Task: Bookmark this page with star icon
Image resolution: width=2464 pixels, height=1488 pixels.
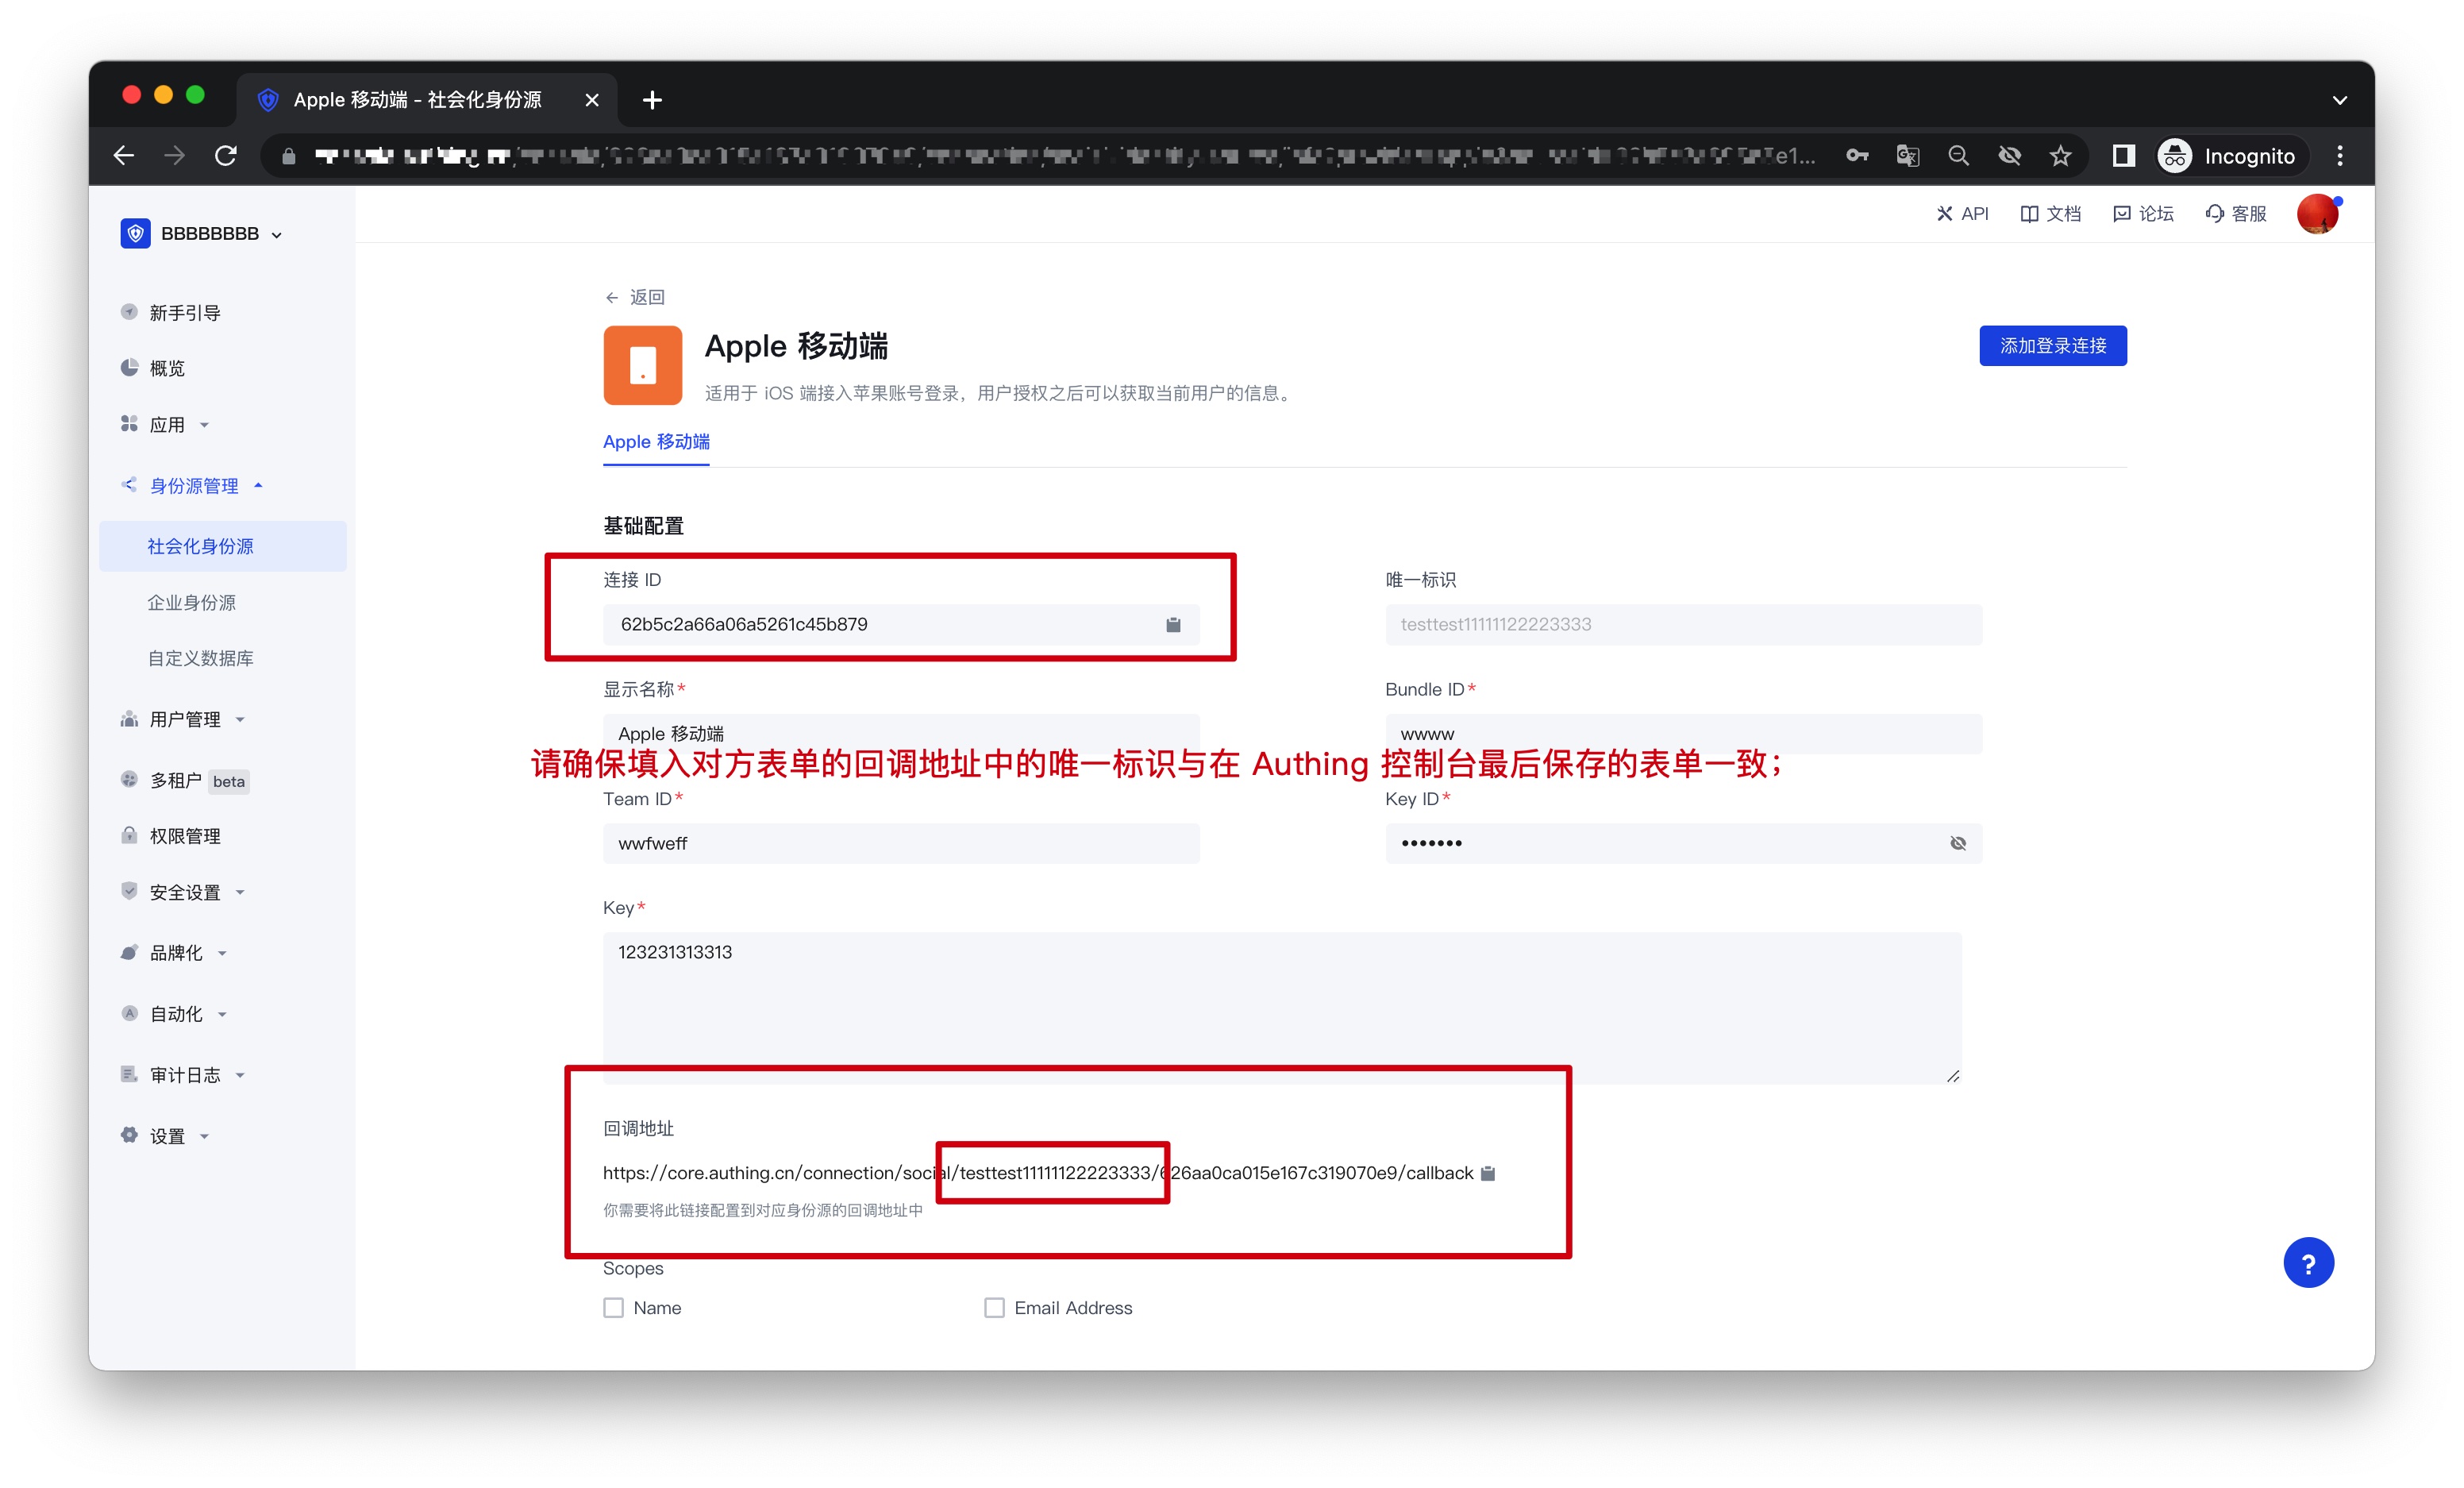Action: point(2060,155)
